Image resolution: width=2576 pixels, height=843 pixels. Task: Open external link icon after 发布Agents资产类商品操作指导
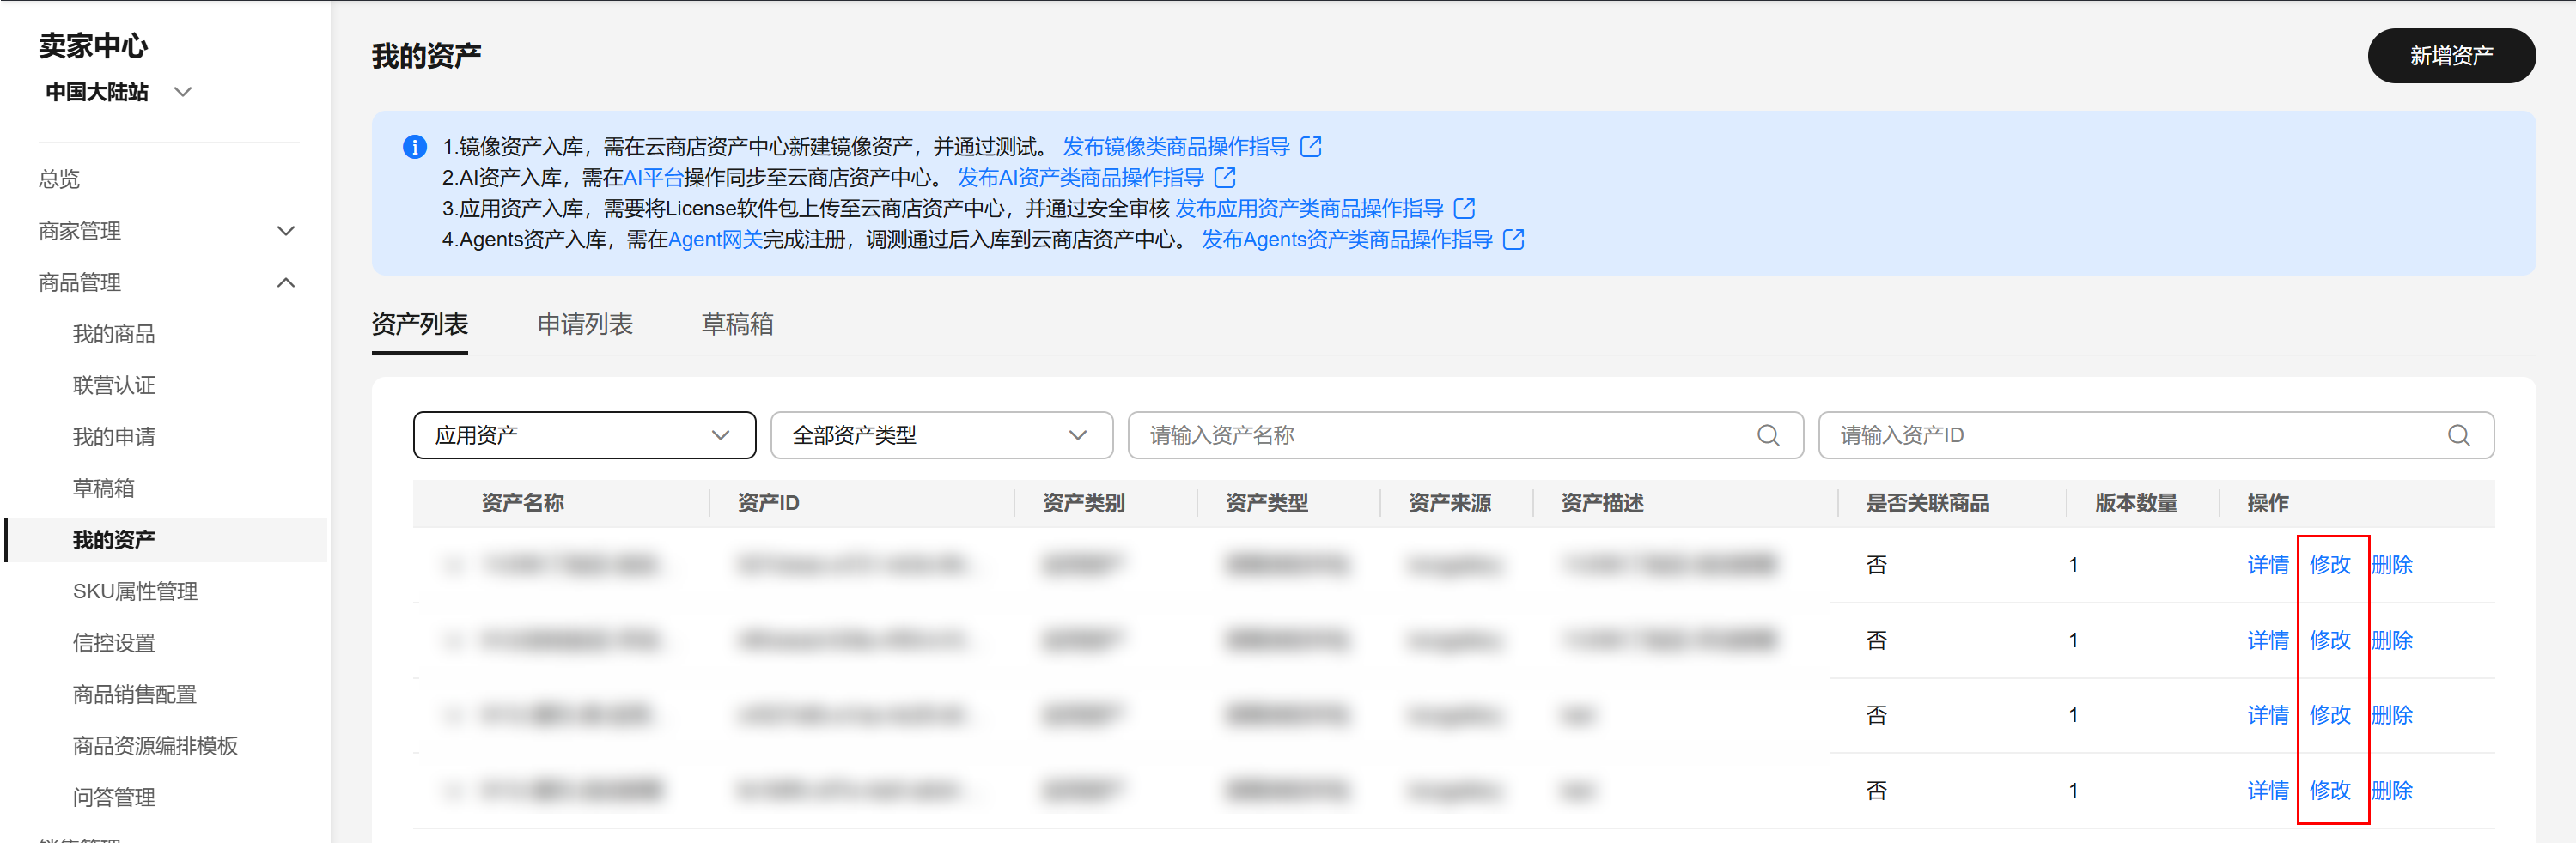(x=1513, y=239)
